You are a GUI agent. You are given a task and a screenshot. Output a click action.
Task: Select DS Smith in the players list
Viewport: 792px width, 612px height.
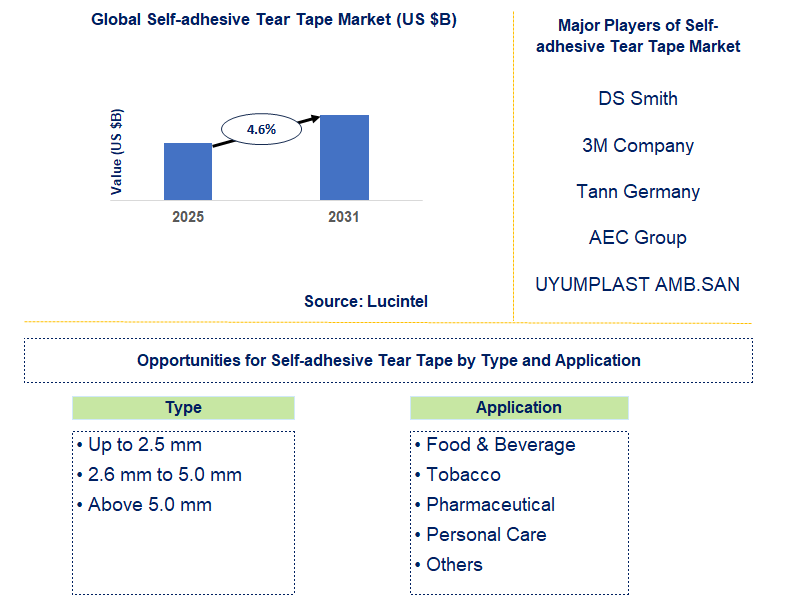click(638, 98)
